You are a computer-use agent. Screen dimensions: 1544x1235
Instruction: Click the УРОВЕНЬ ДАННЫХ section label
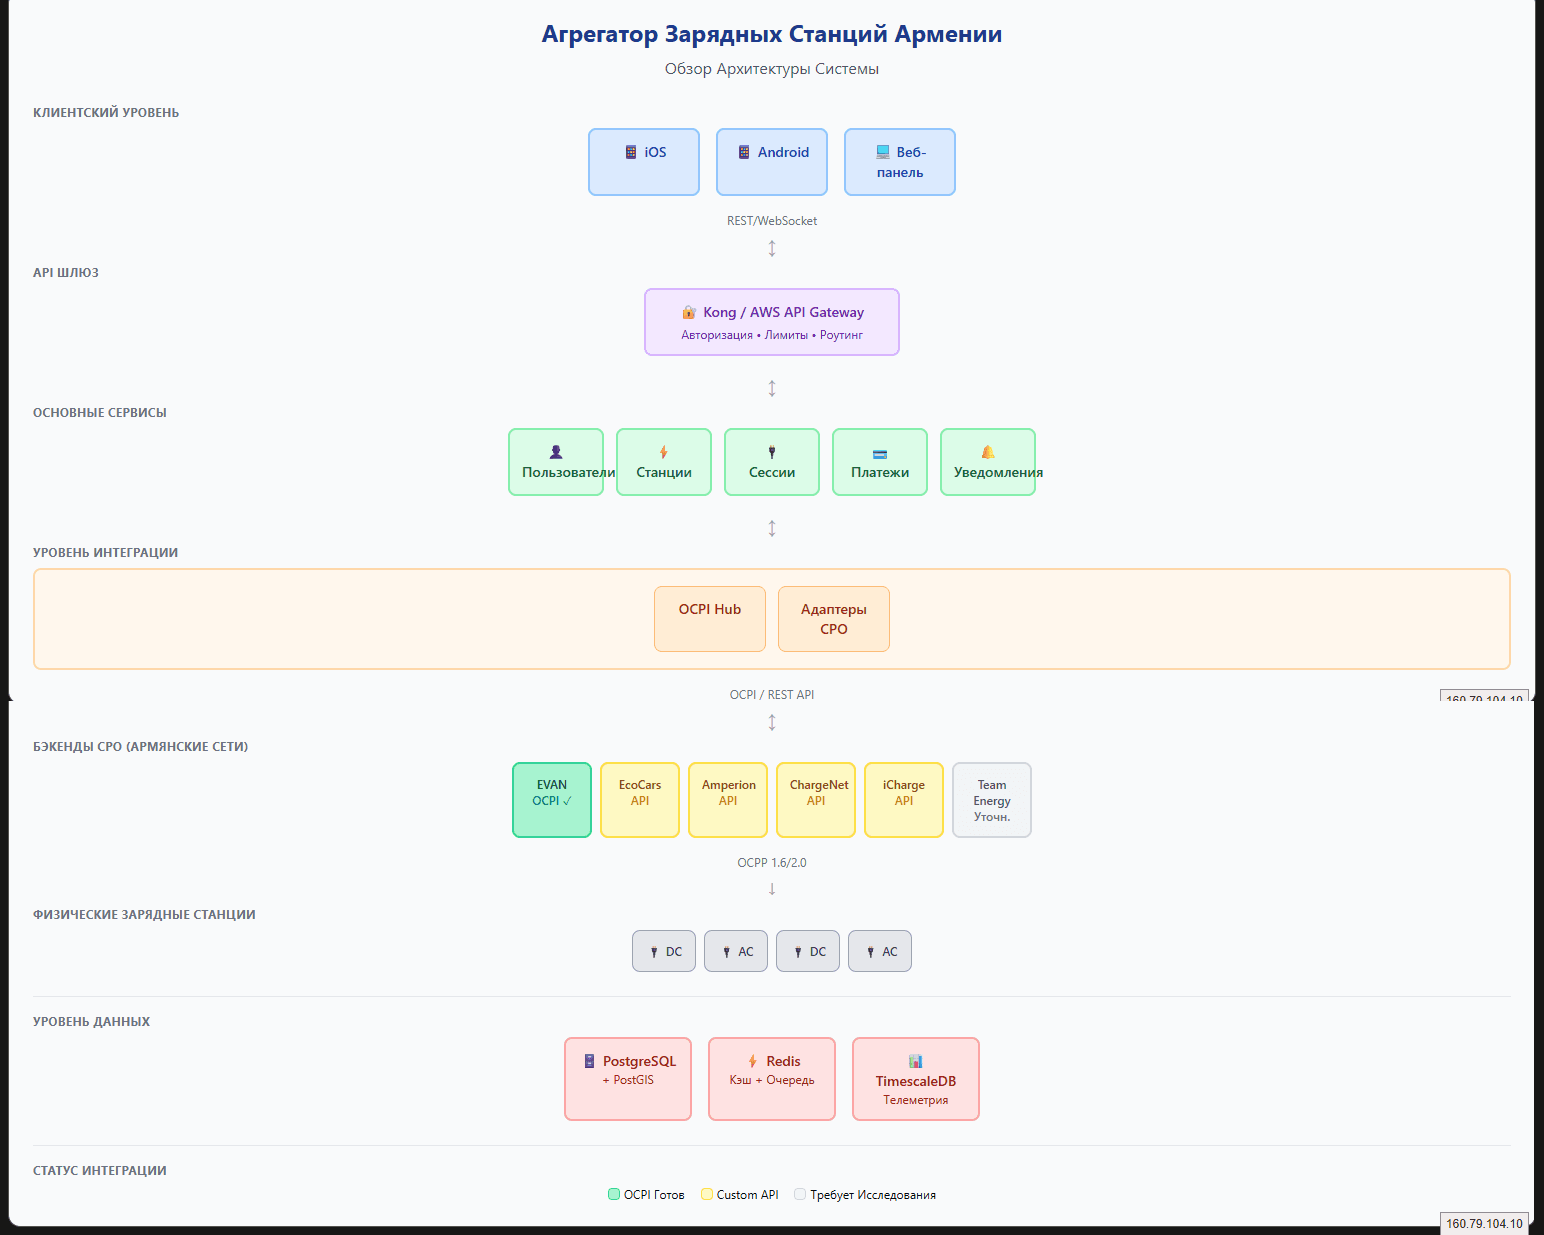click(92, 1022)
